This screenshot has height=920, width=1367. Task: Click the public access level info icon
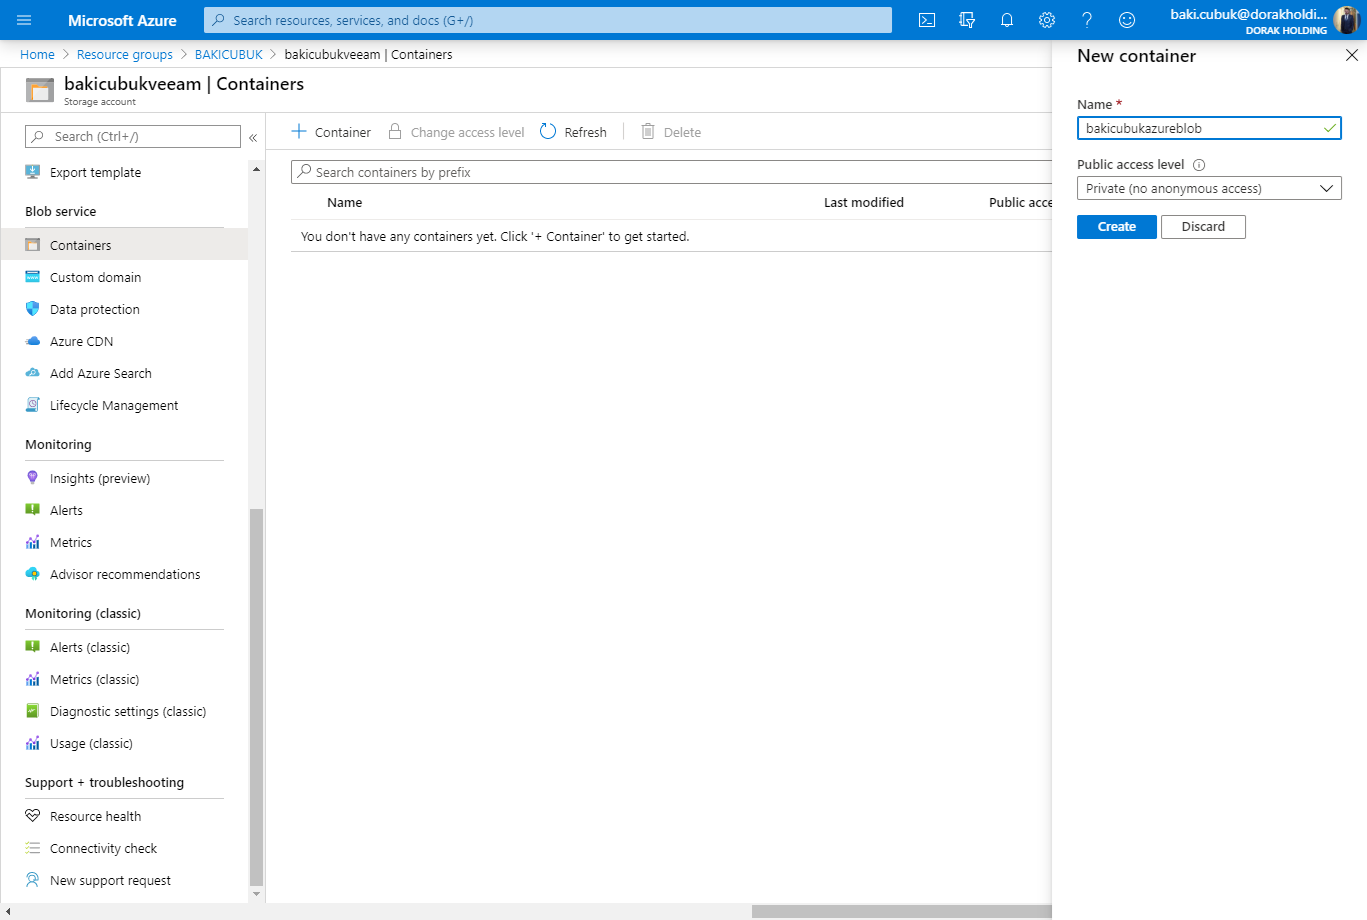click(1199, 165)
